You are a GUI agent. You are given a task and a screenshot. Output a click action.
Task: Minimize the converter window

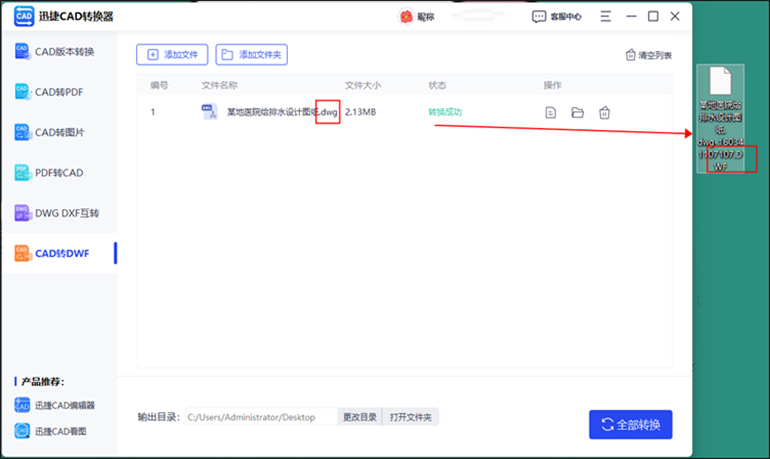[631, 16]
